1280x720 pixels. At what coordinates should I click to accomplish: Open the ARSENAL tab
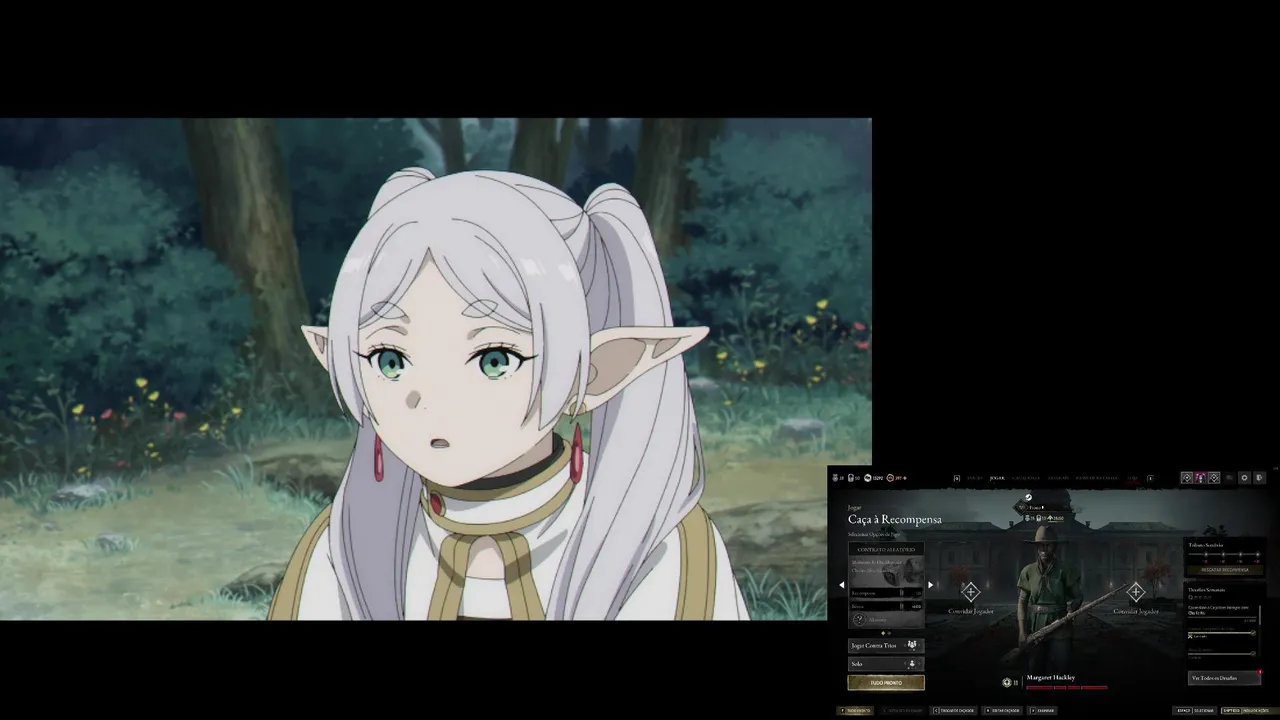click(1058, 478)
